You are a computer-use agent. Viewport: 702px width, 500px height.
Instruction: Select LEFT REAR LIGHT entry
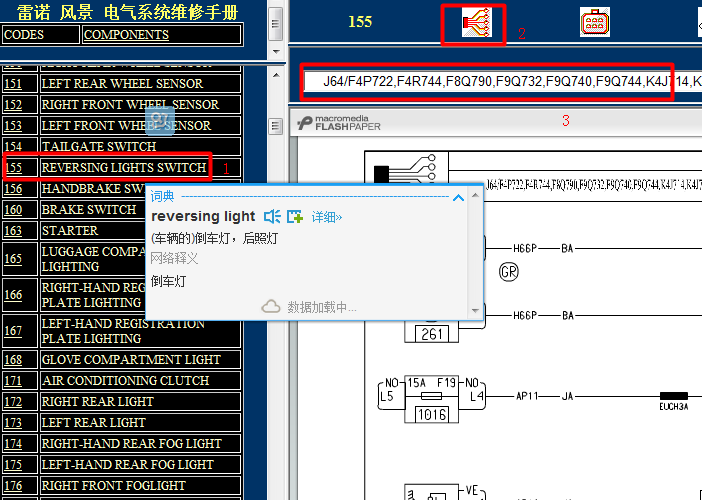point(141,423)
